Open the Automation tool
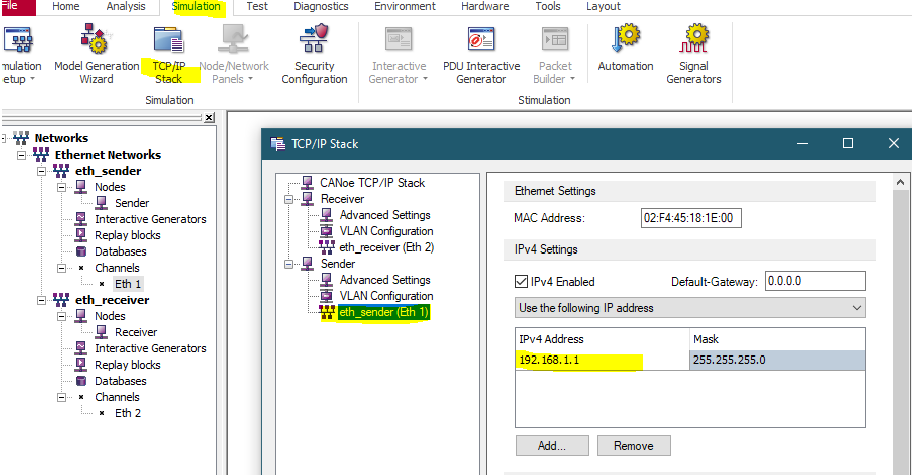912x476 pixels. 625,48
